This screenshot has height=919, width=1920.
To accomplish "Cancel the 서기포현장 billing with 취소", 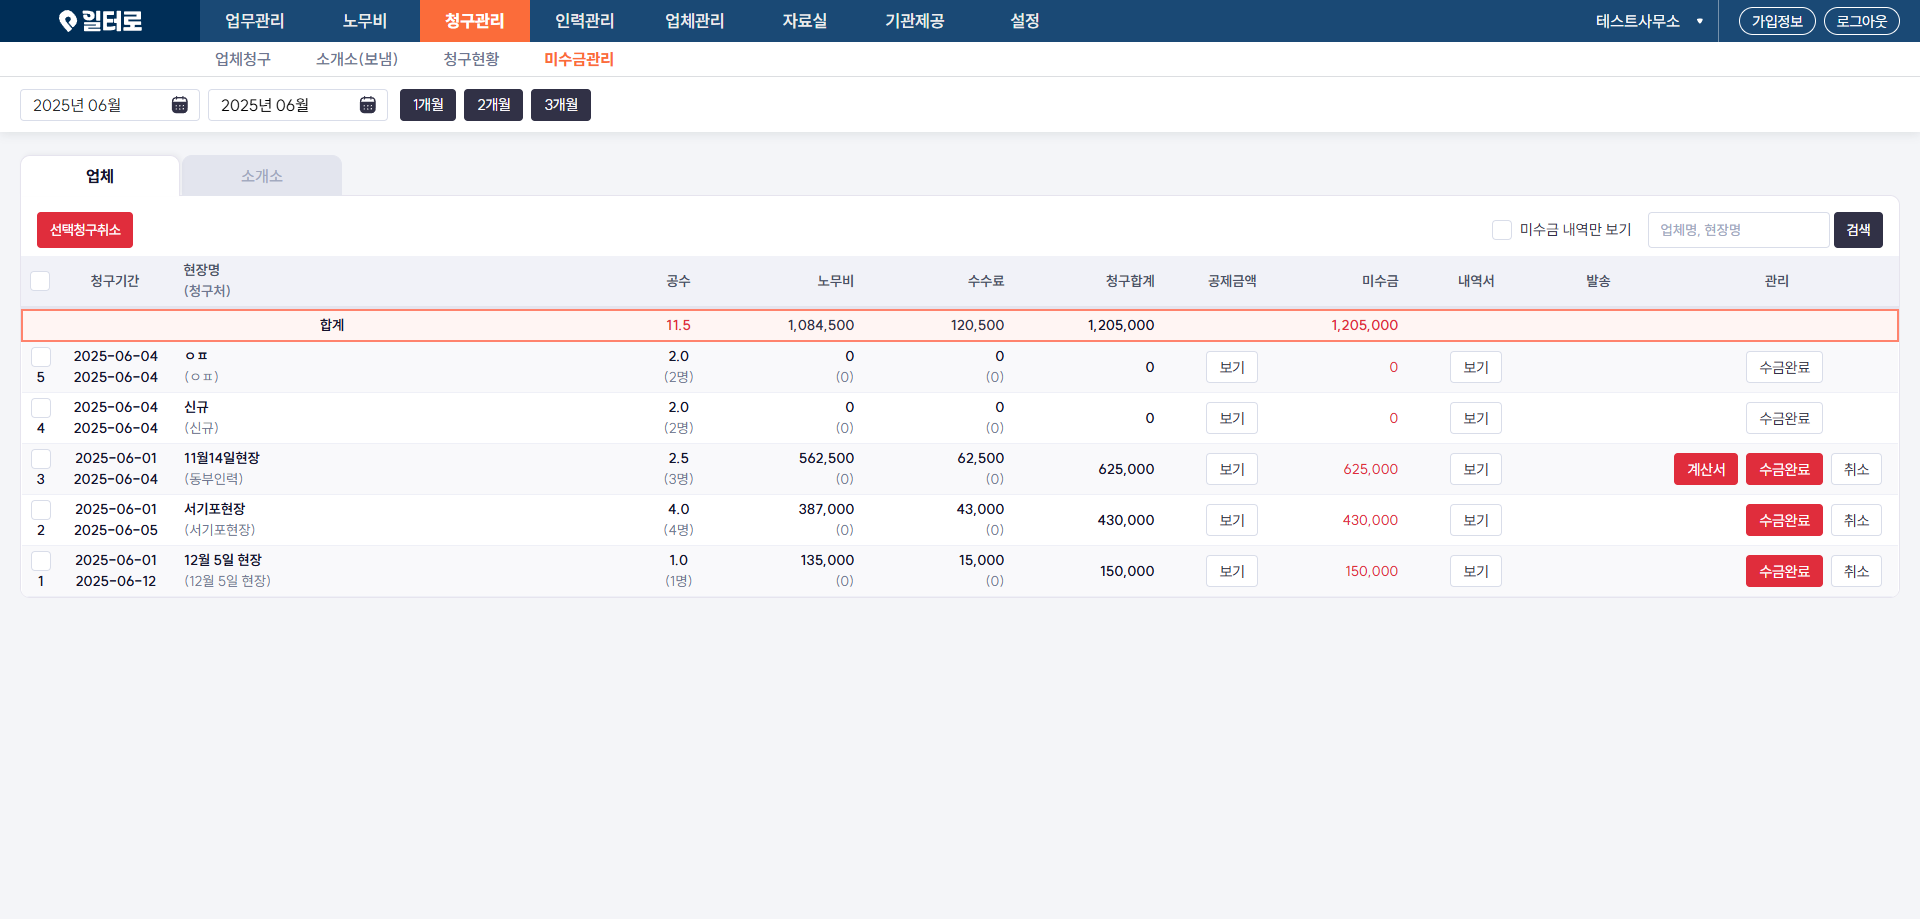I will [x=1855, y=520].
